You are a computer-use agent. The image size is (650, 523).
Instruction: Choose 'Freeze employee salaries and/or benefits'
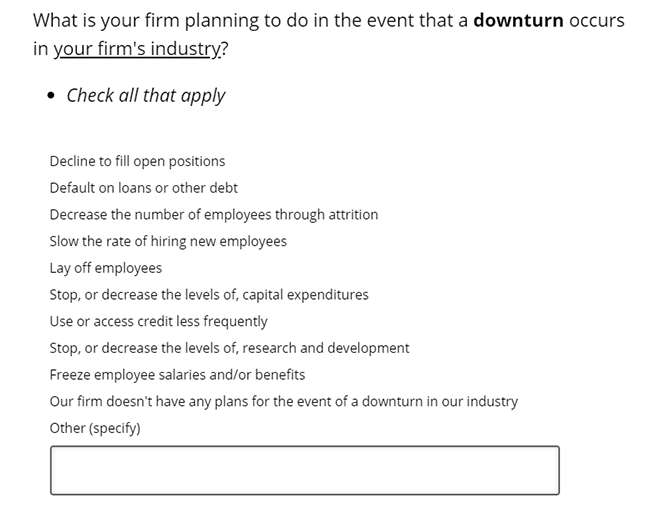[x=177, y=375]
